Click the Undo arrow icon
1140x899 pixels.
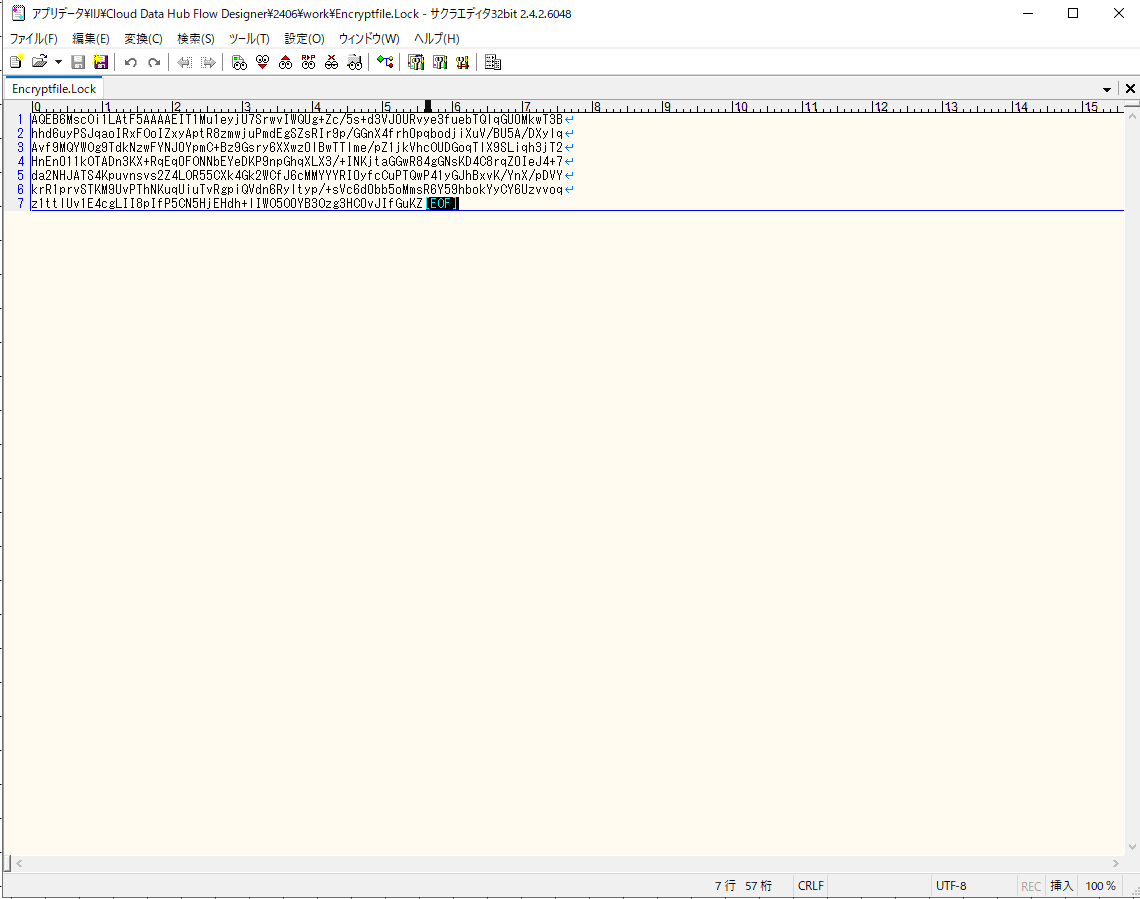click(x=130, y=62)
